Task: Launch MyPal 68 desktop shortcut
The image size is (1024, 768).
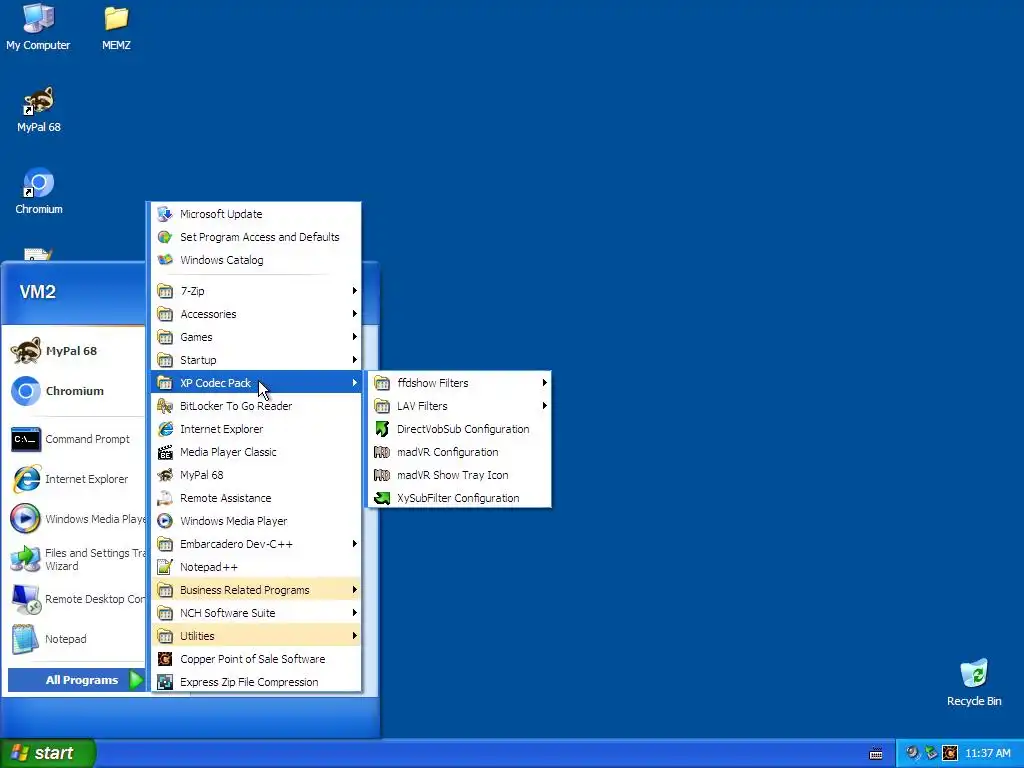Action: pos(39,110)
